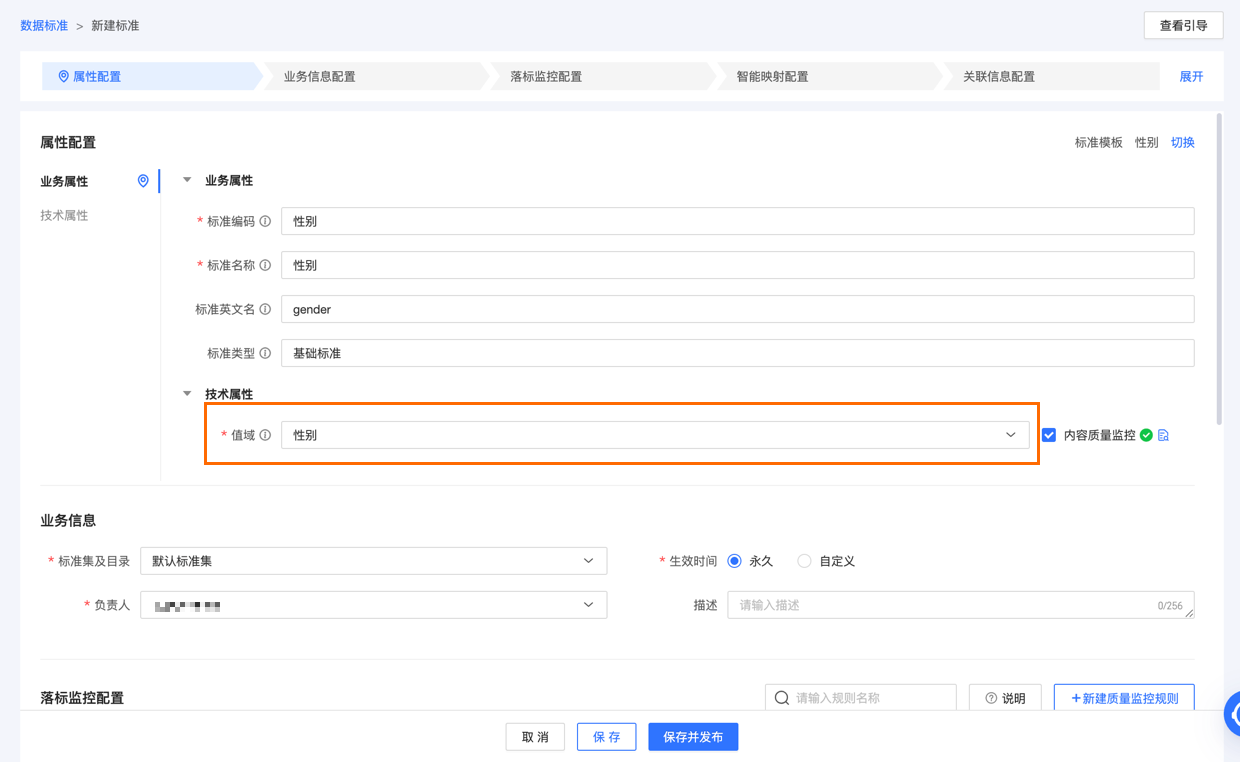
Task: Go to the 业务信息配置 step tab
Action: (x=375, y=76)
